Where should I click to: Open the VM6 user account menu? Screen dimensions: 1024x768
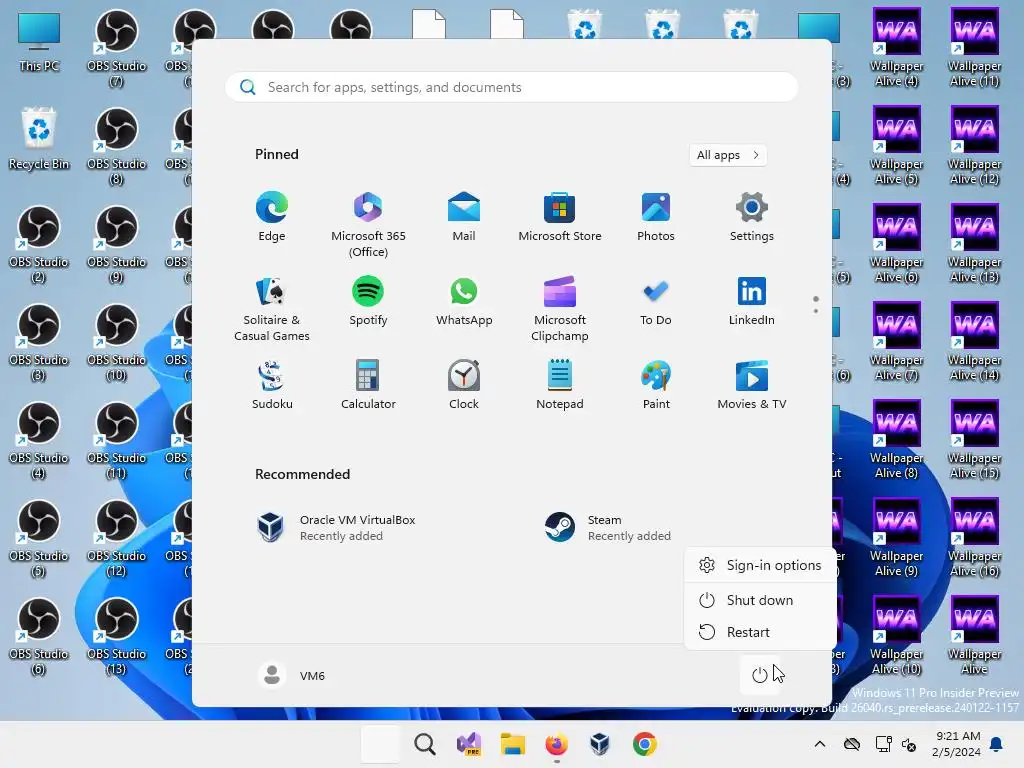point(291,675)
